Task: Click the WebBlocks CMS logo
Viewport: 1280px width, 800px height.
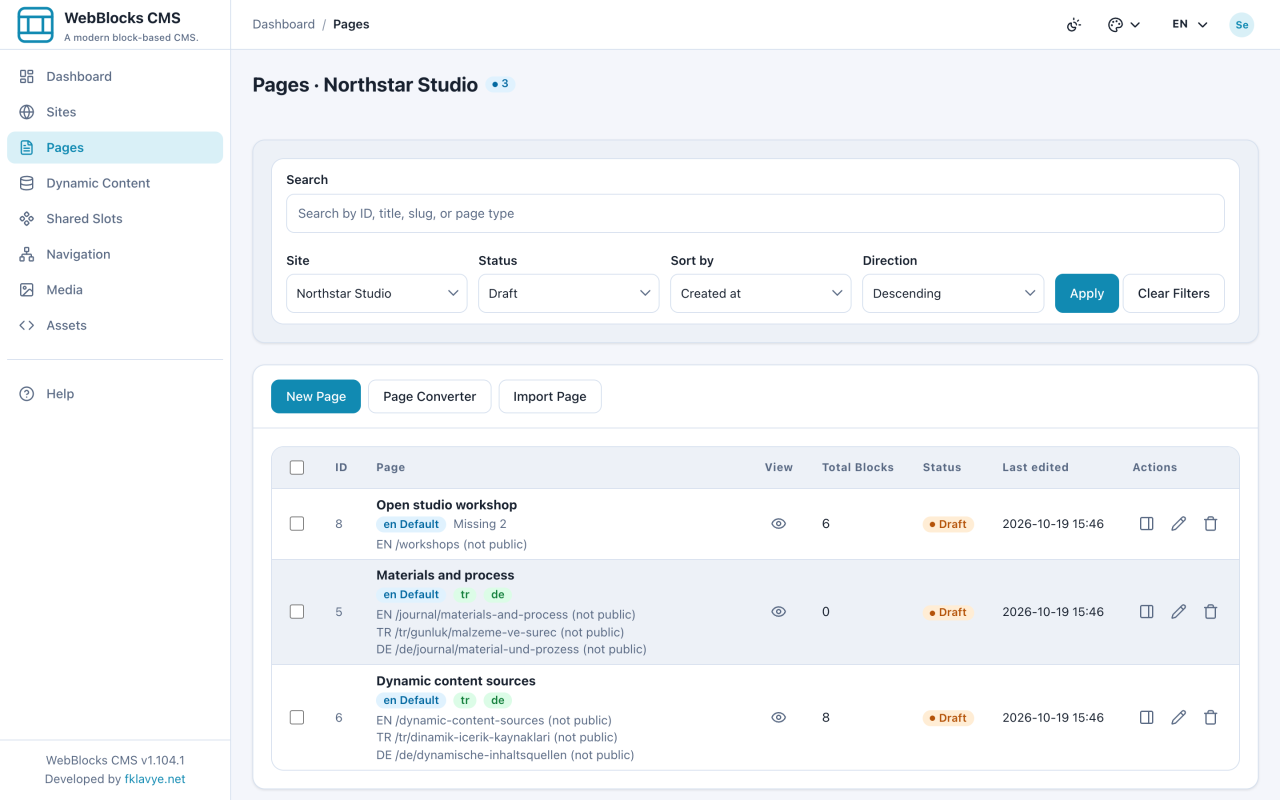Action: click(36, 25)
